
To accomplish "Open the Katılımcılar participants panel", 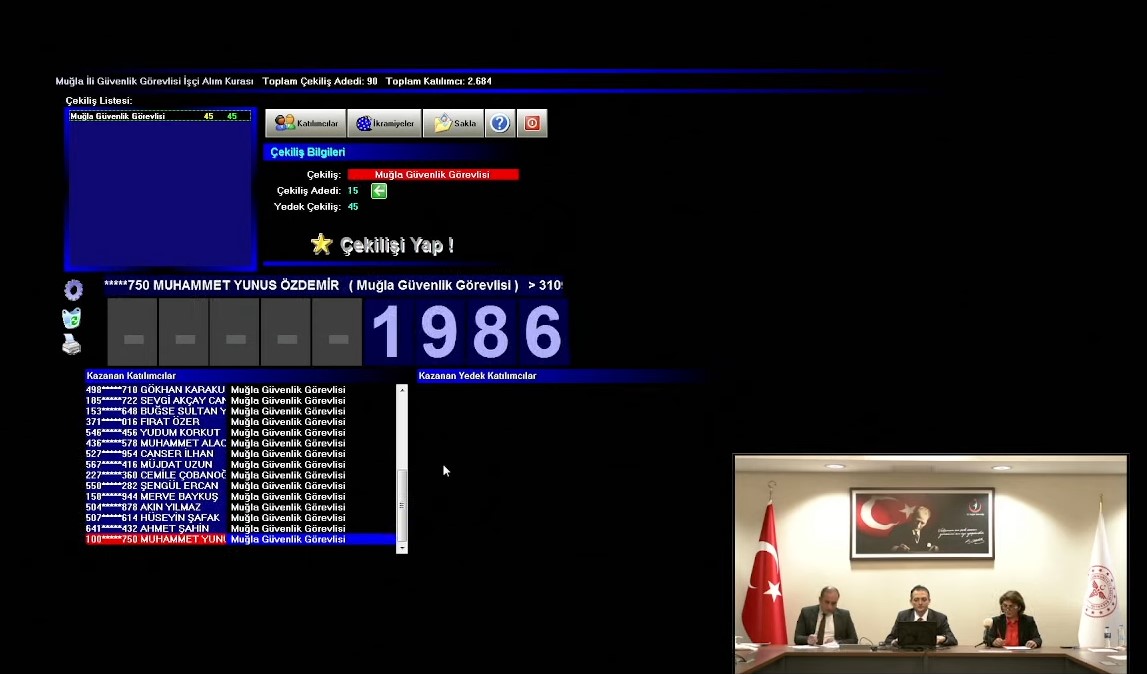I will click(305, 123).
